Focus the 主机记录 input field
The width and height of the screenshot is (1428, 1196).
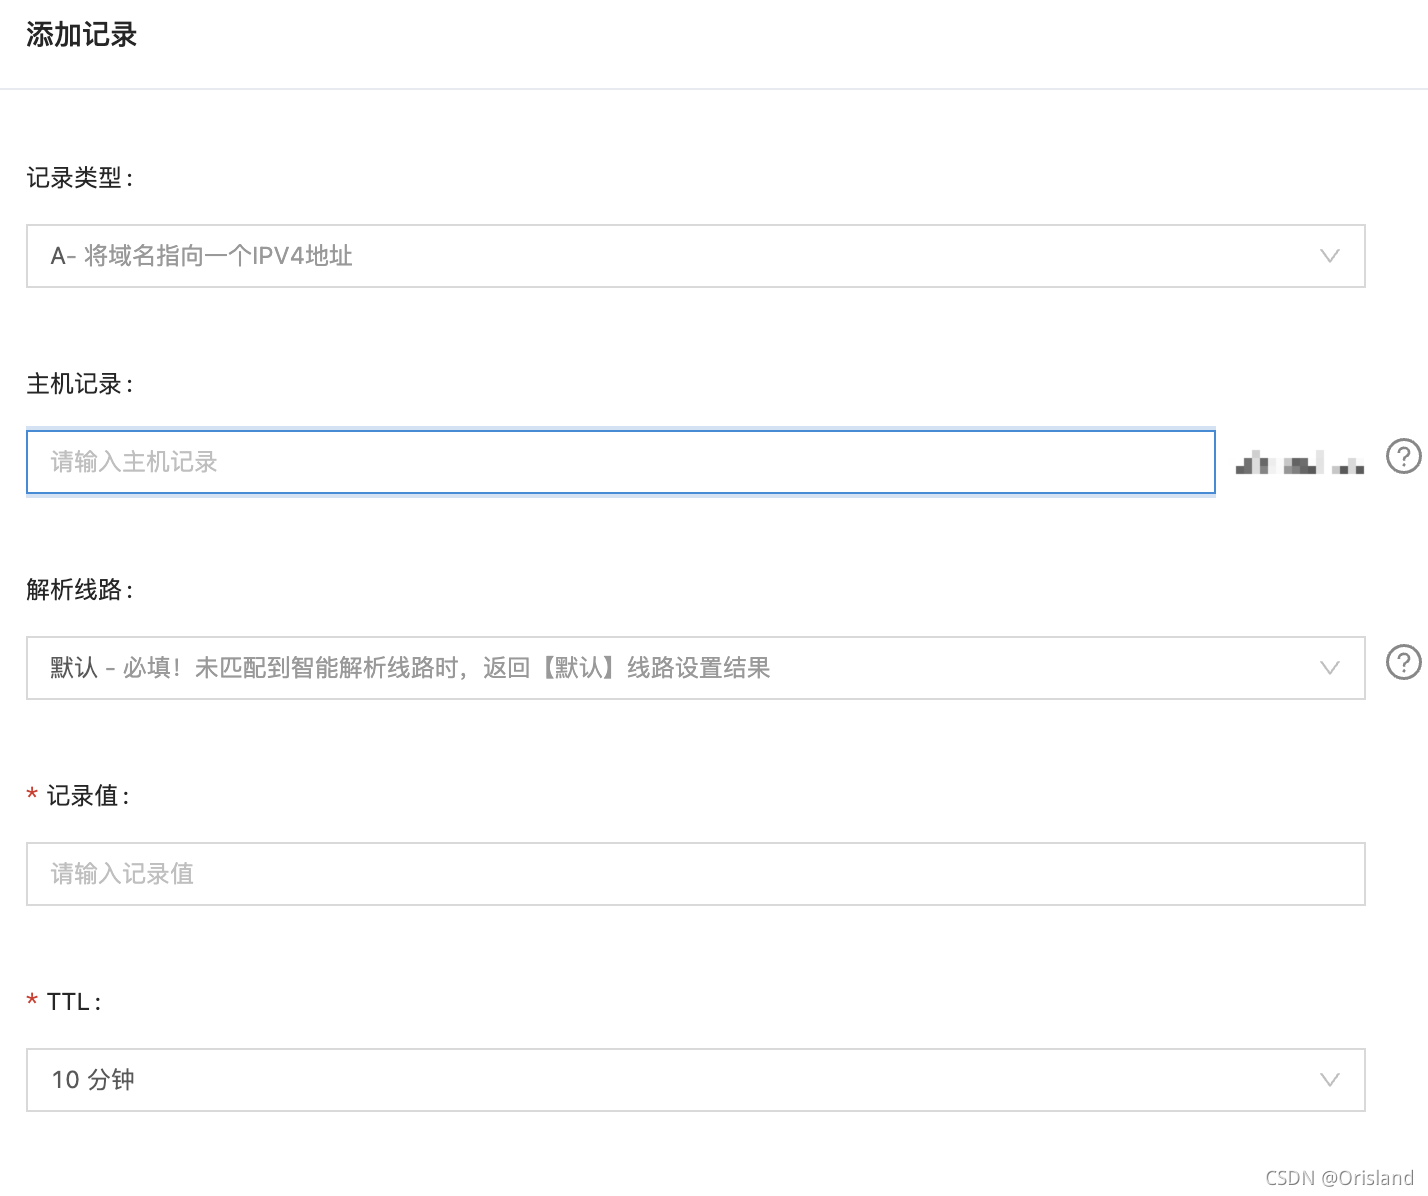(620, 462)
